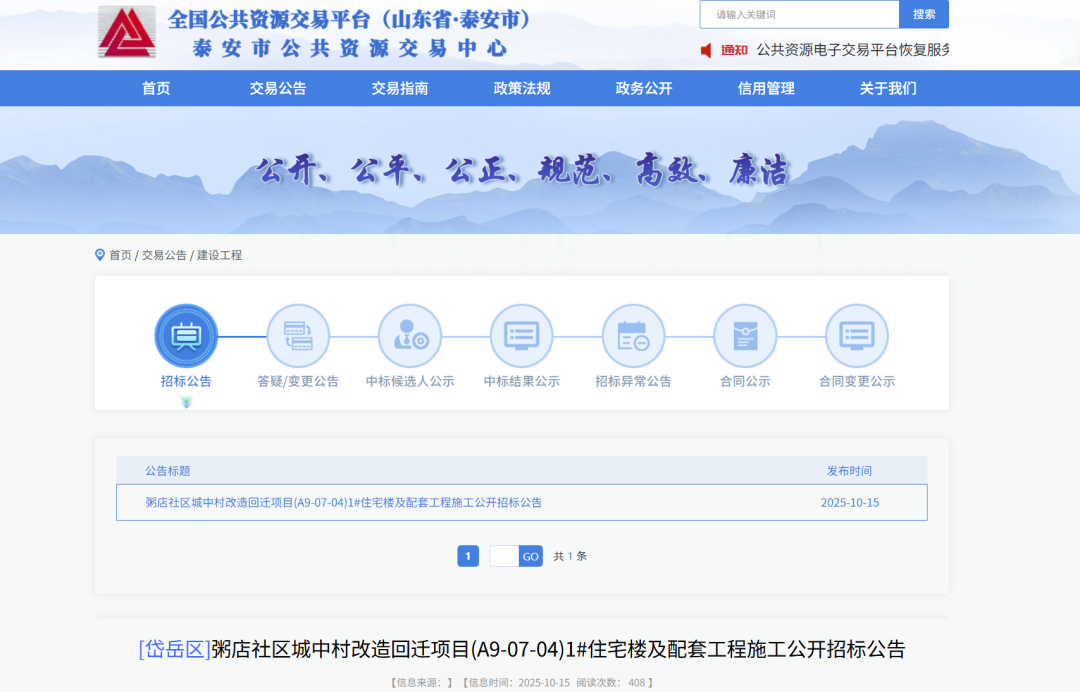
Task: Open the 答疑/变更公告 icon
Action: [298, 336]
